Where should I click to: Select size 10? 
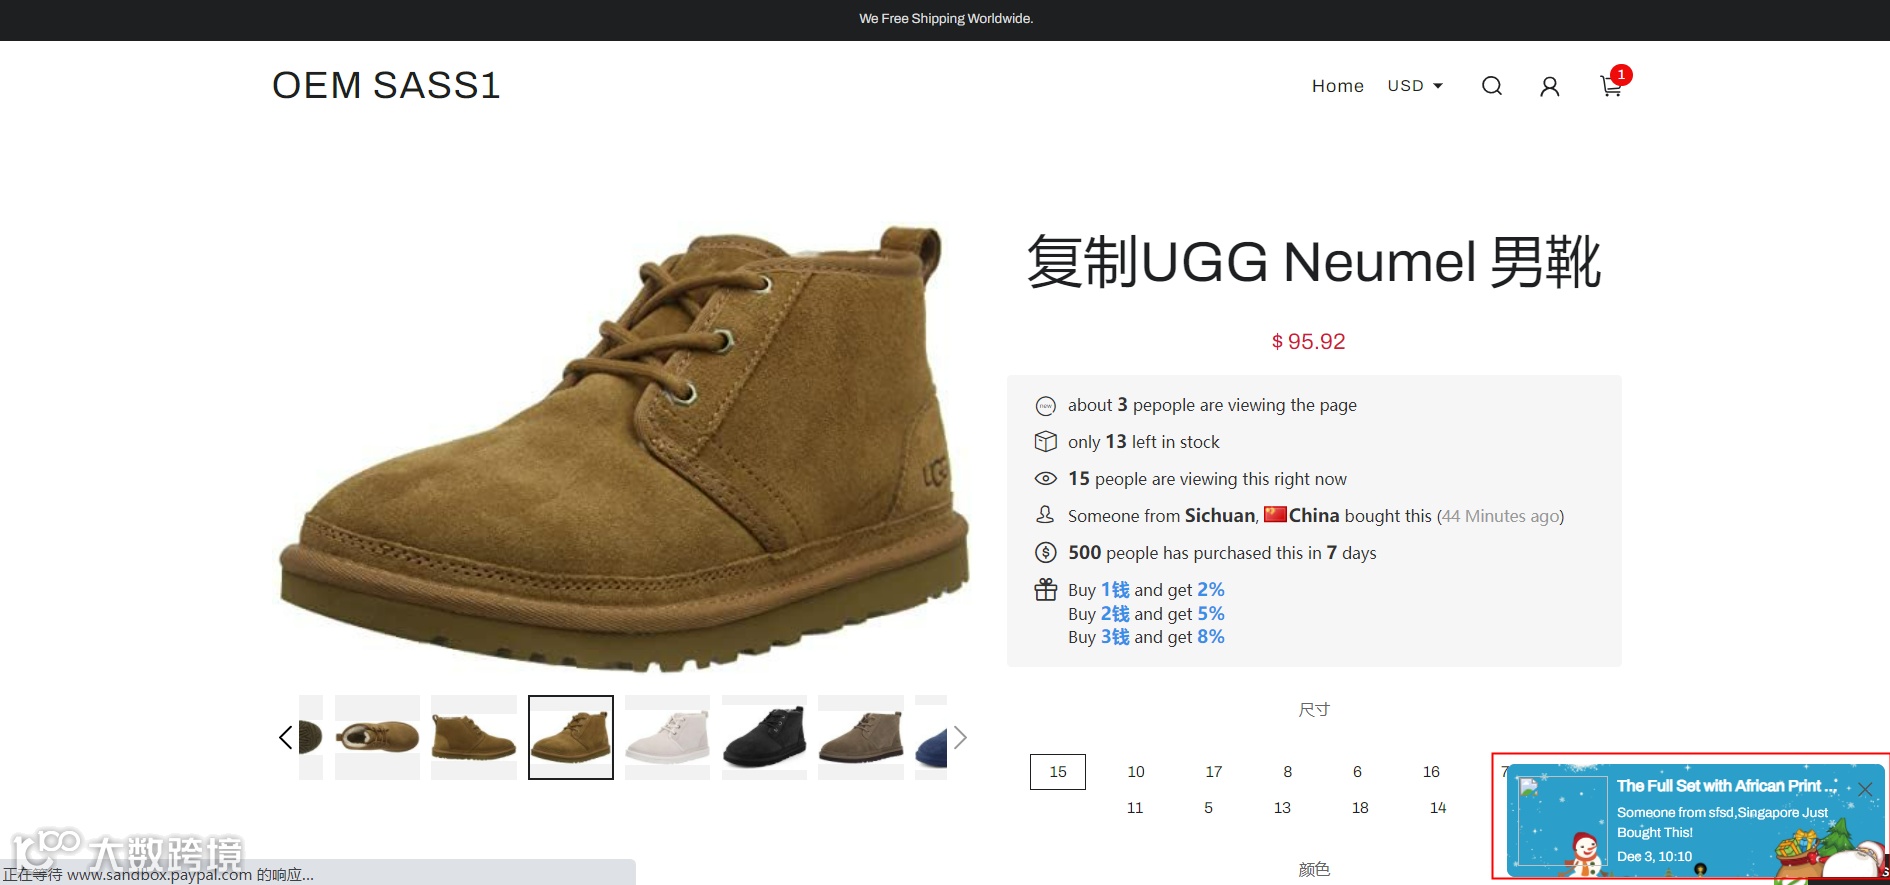tap(1136, 772)
